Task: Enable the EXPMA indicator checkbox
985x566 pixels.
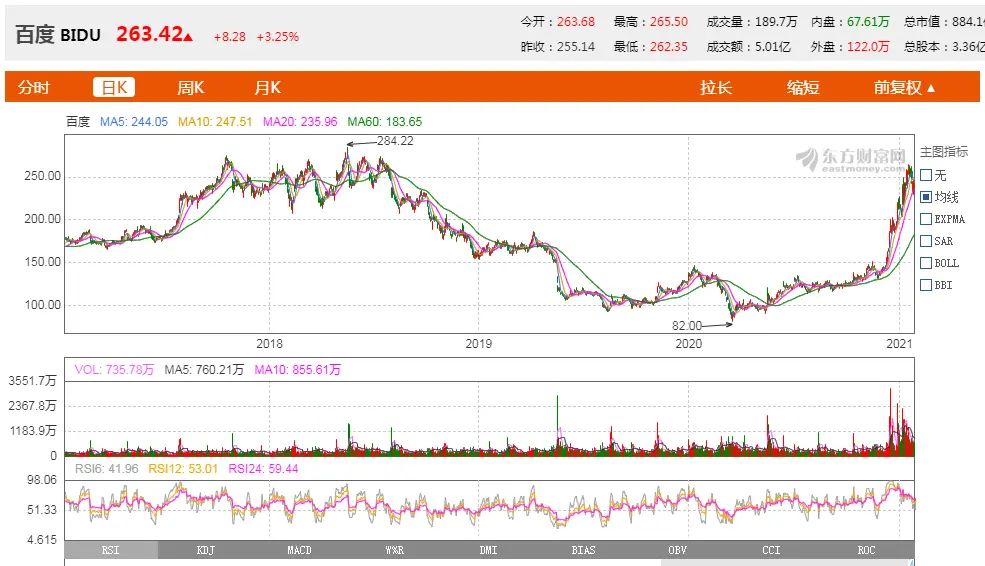Action: [x=925, y=219]
